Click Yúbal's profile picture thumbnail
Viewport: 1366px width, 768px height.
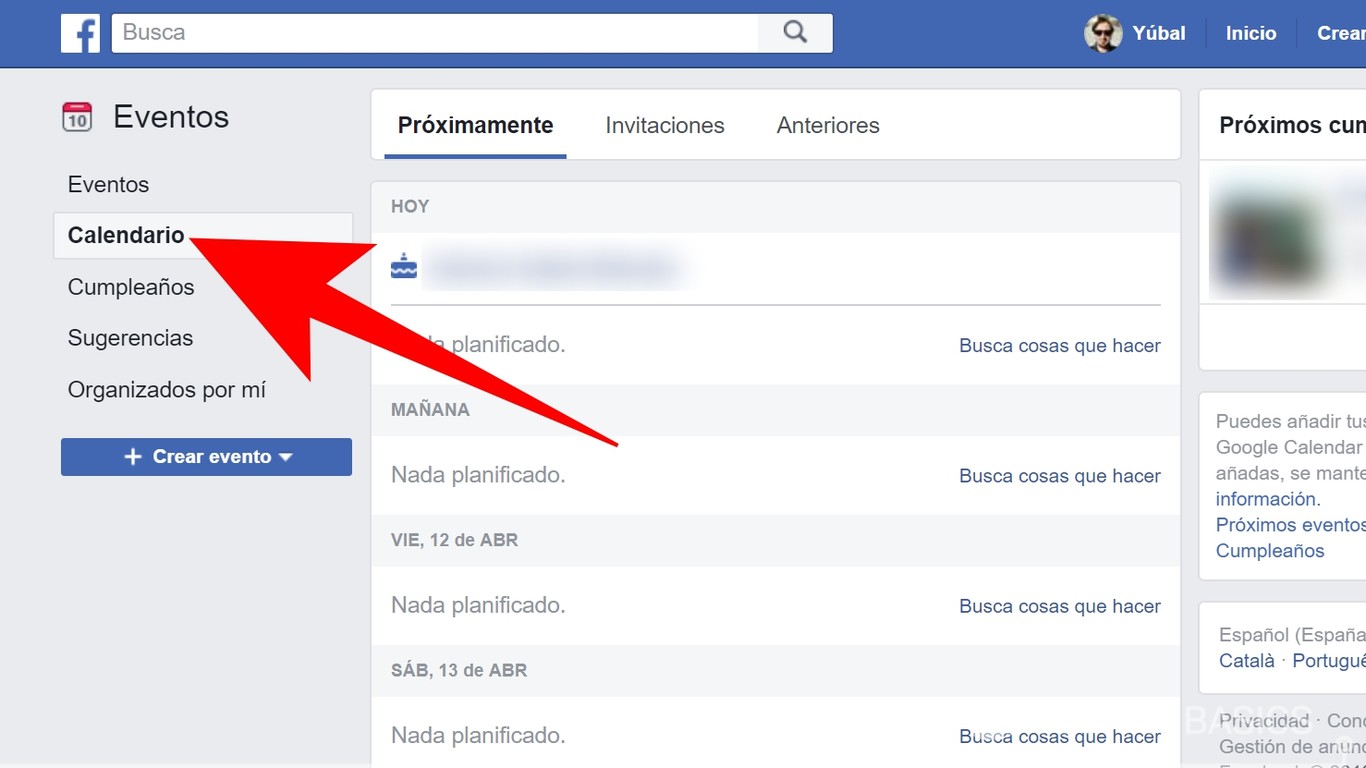(1103, 33)
